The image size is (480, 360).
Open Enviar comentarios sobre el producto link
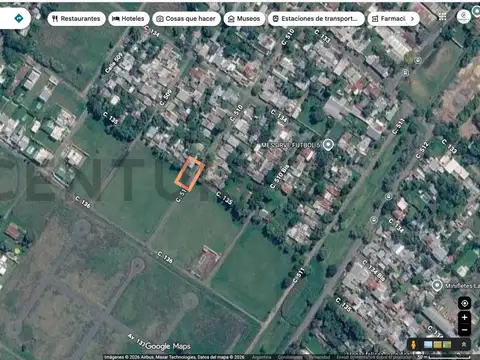click(373, 357)
